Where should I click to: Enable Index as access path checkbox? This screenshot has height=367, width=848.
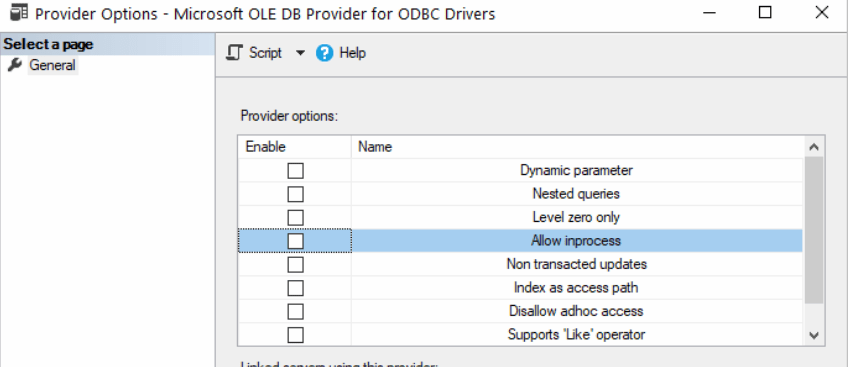(295, 288)
